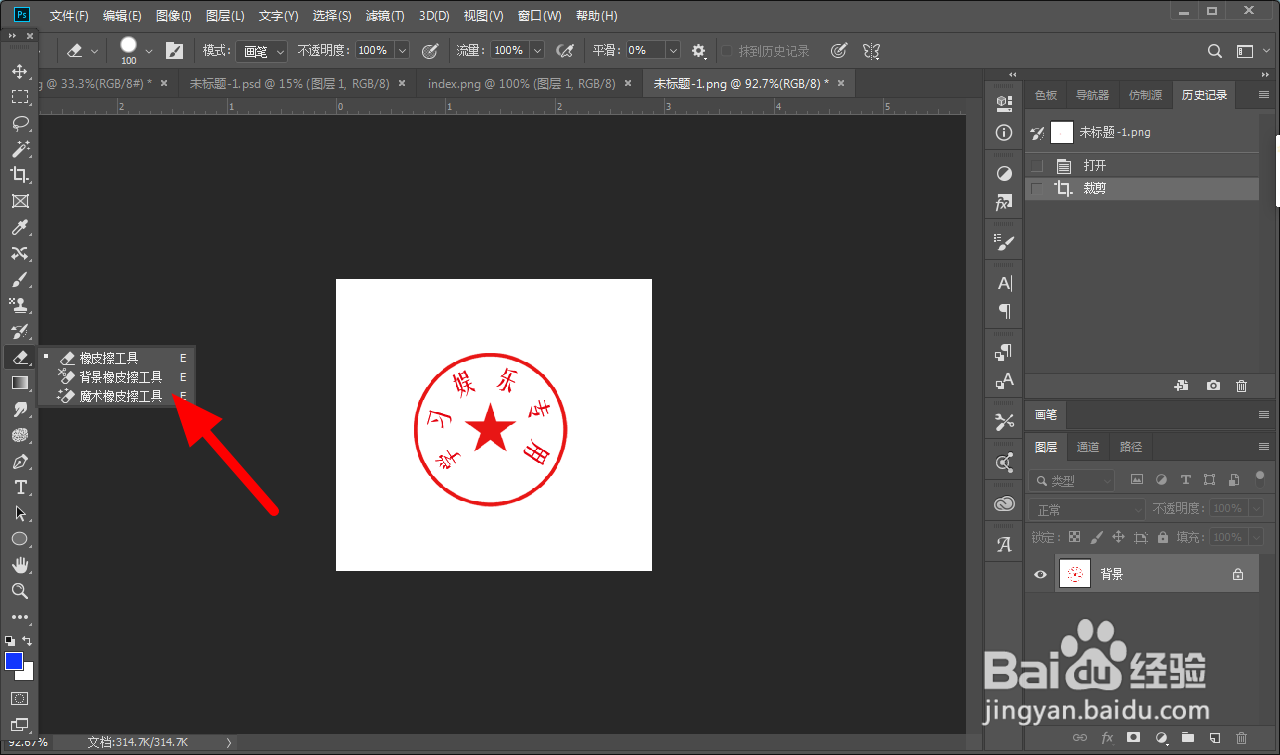Image resolution: width=1280 pixels, height=755 pixels.
Task: Create new group folder icon in Layers
Action: (1187, 738)
